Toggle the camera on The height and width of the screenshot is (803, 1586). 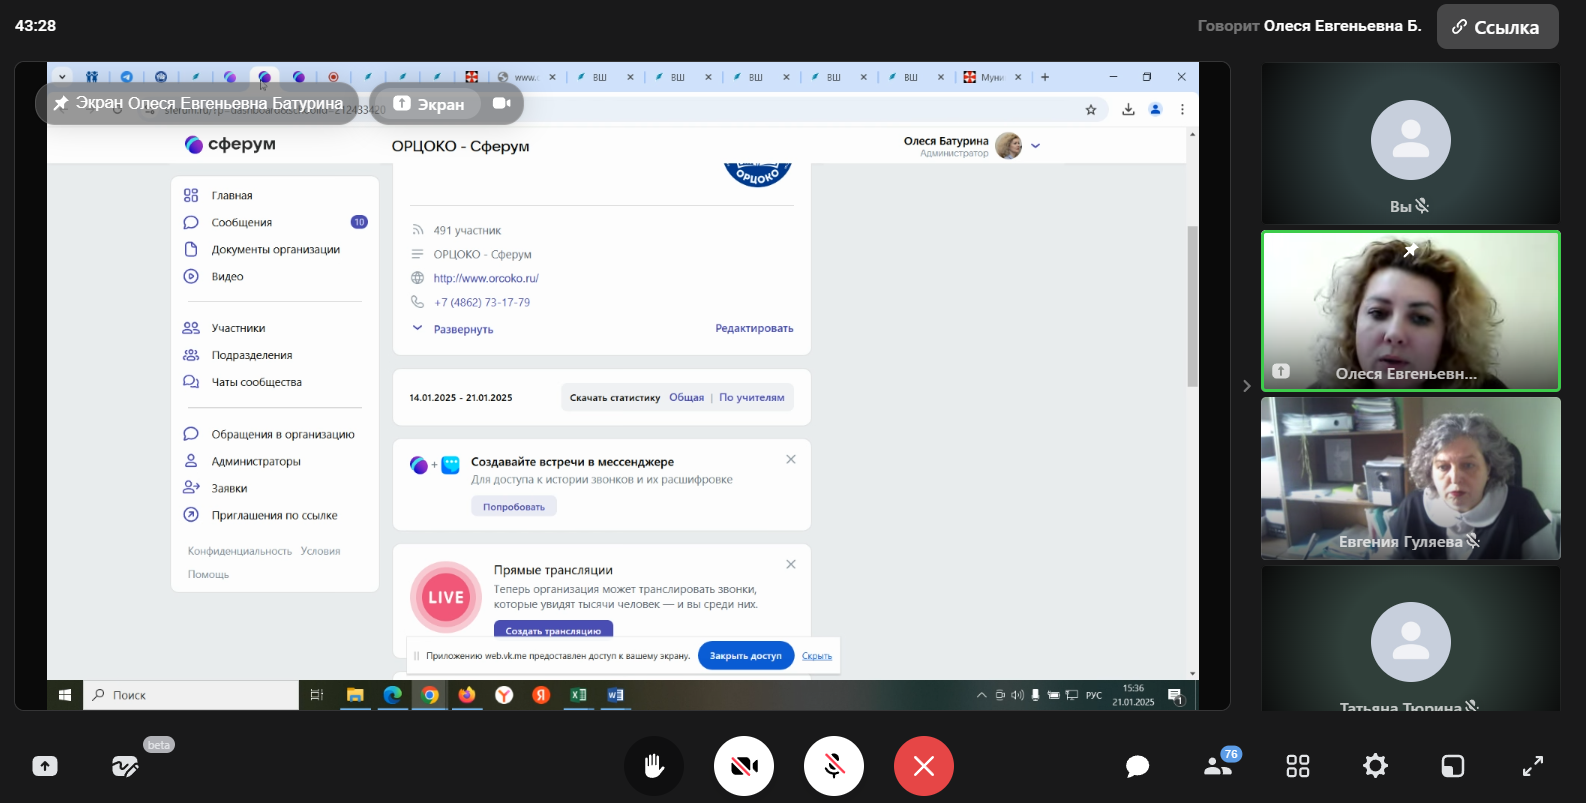pyautogui.click(x=743, y=766)
